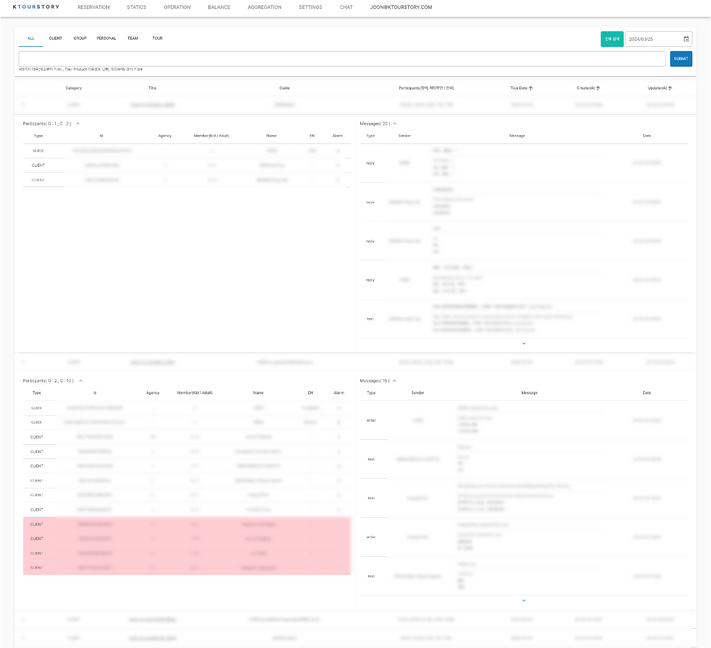Collapse the second Messages section chevron
The height and width of the screenshot is (648, 711).
395,381
